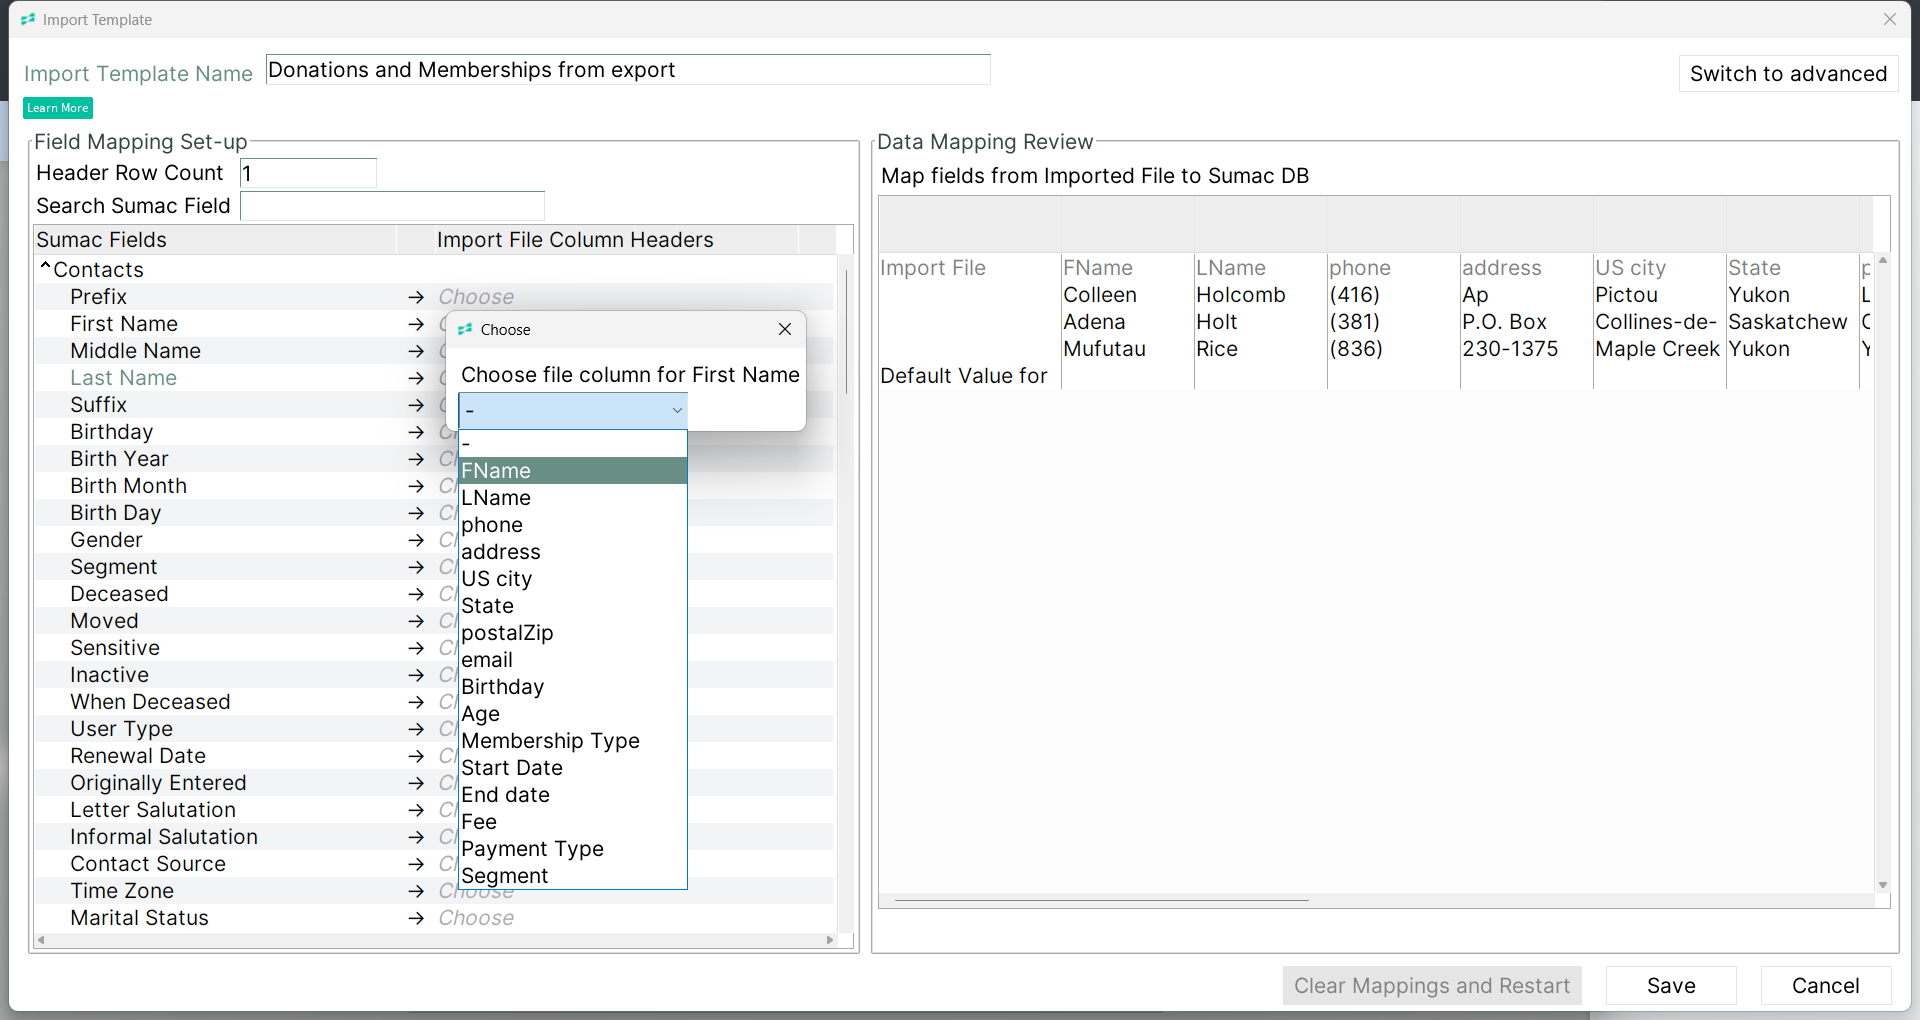Image resolution: width=1920 pixels, height=1020 pixels.
Task: Select postalZip option
Action: (x=573, y=633)
